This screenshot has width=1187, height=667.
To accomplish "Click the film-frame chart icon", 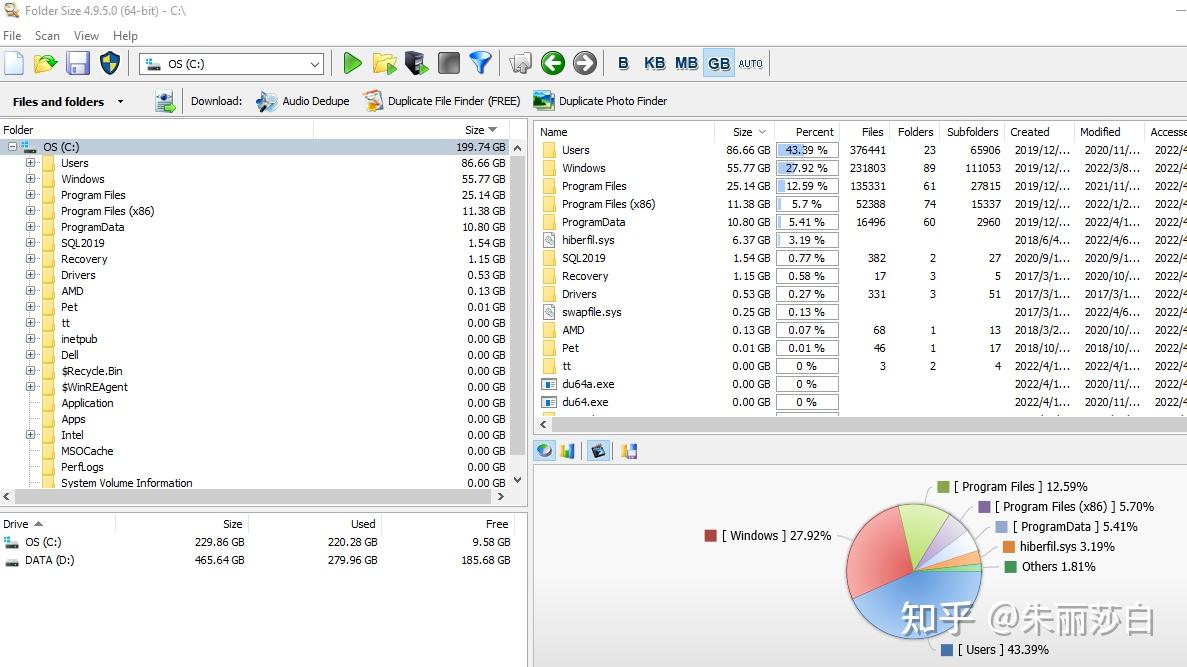I will pyautogui.click(x=599, y=451).
